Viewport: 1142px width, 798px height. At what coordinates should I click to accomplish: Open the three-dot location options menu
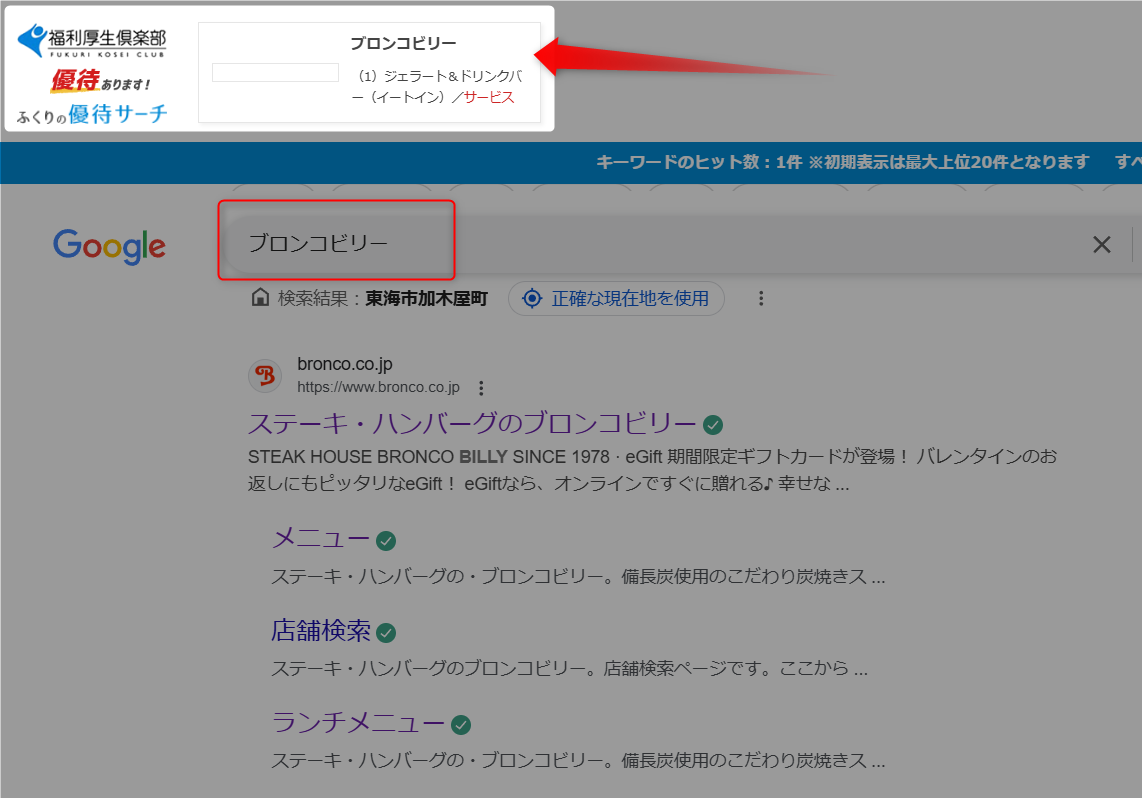coord(761,298)
